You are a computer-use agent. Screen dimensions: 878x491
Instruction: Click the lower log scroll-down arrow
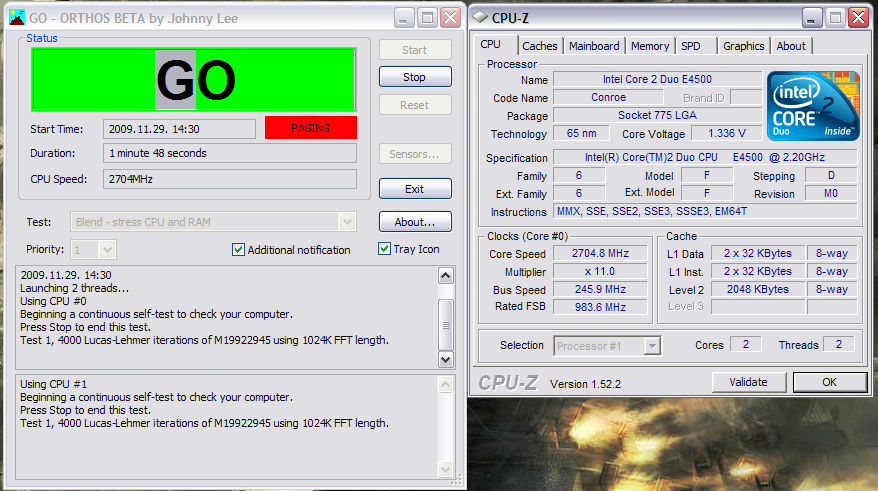click(x=446, y=469)
